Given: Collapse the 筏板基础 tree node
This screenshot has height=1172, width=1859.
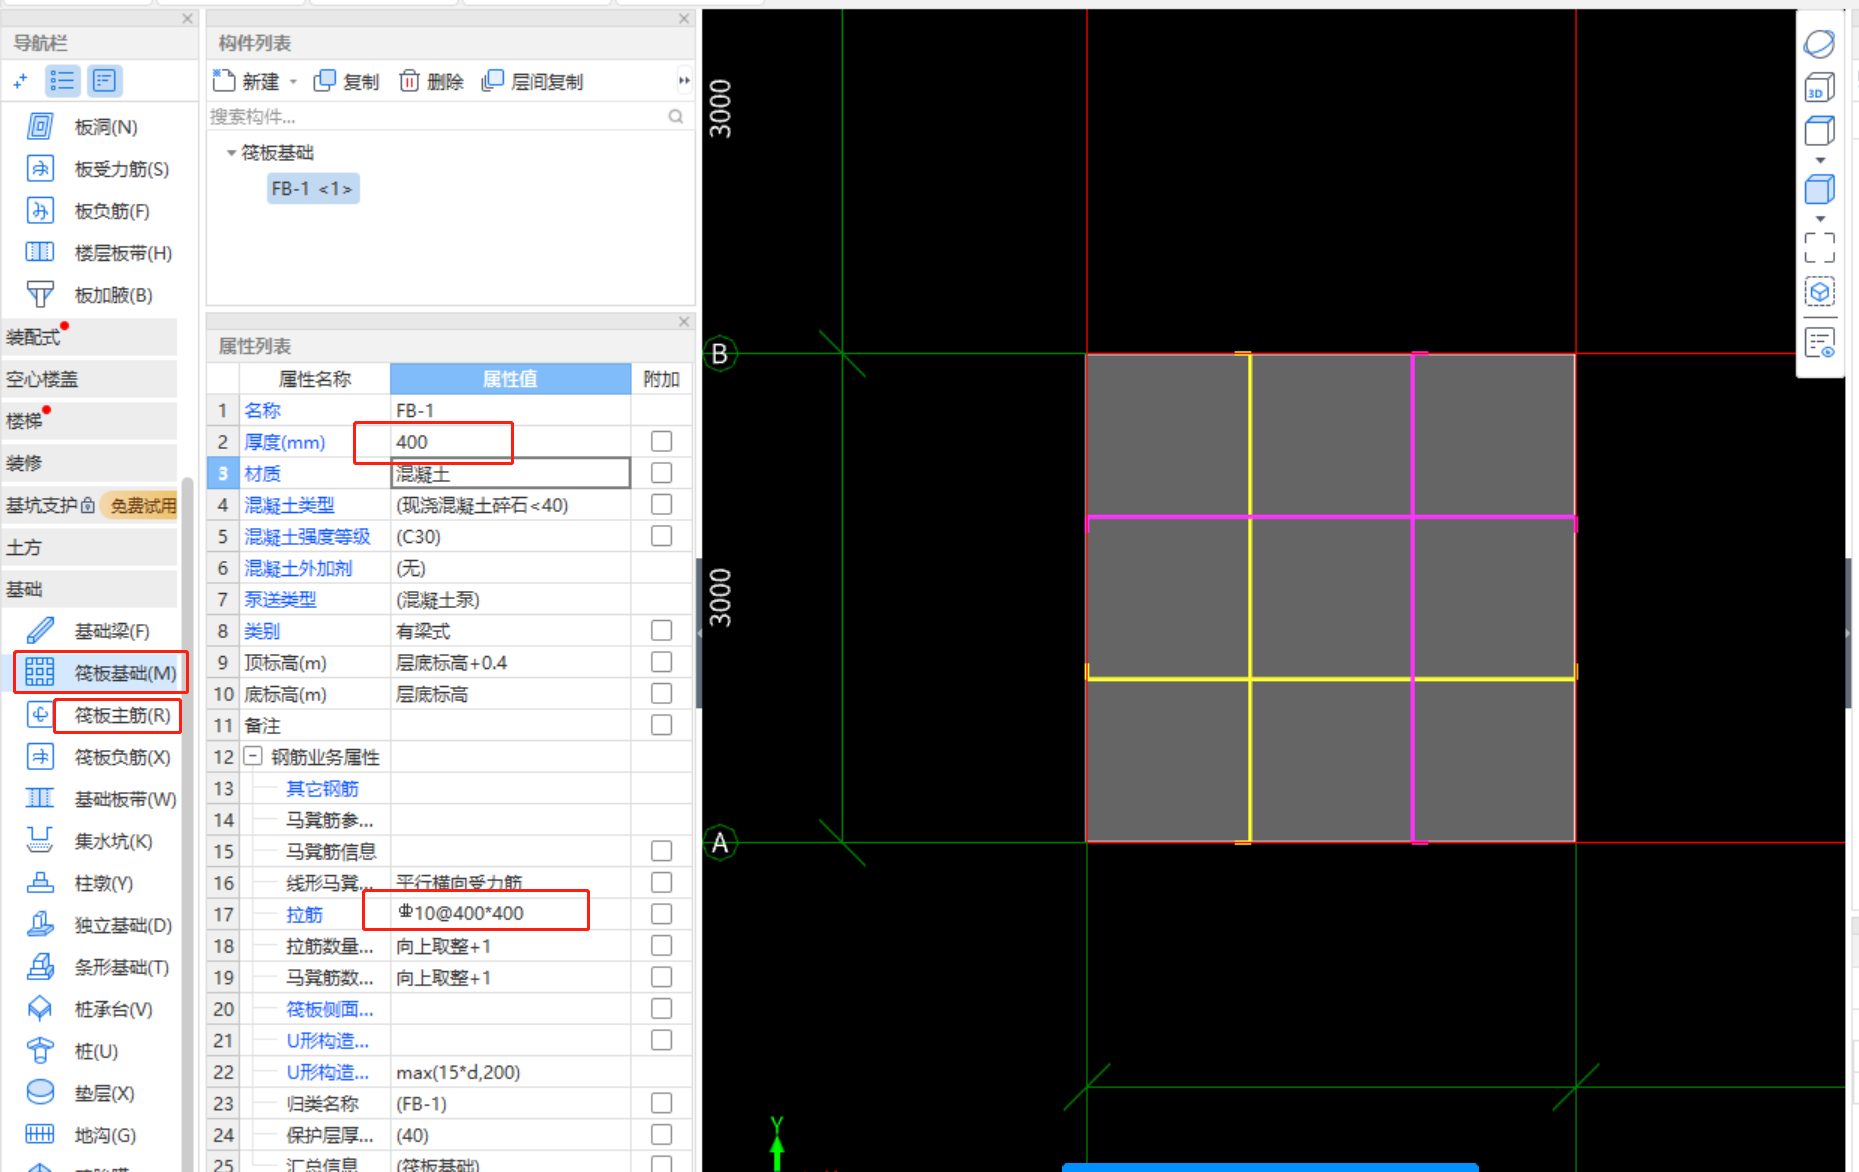Looking at the screenshot, I should (231, 153).
